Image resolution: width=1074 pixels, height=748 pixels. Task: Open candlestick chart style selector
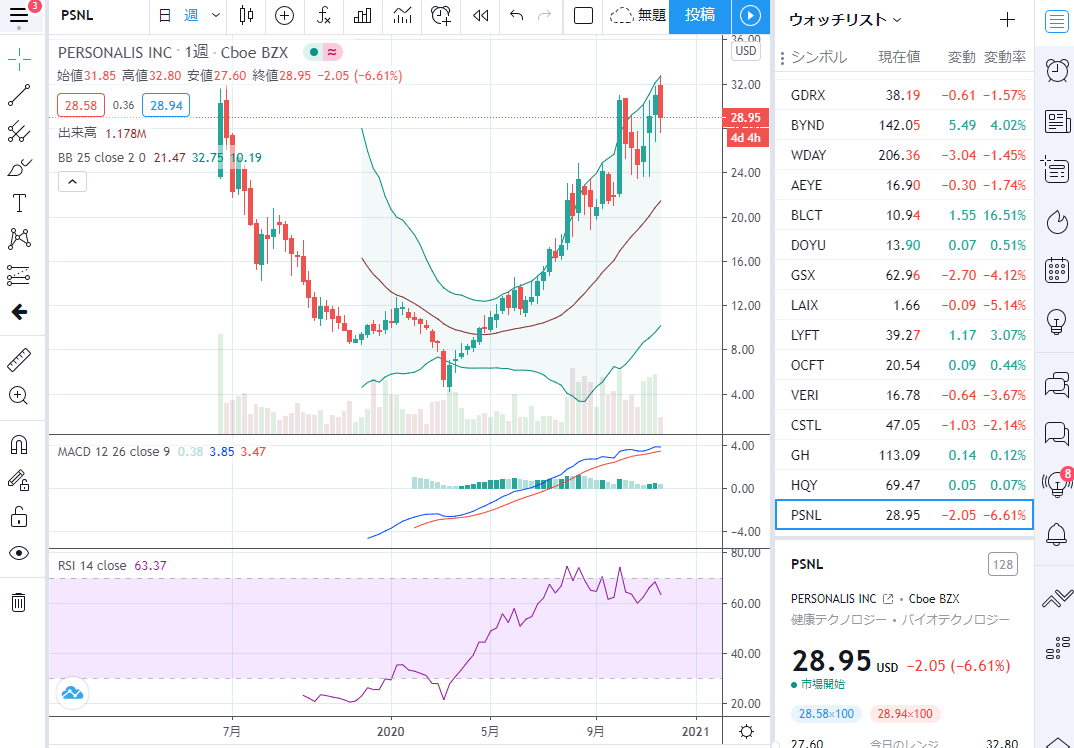[247, 15]
